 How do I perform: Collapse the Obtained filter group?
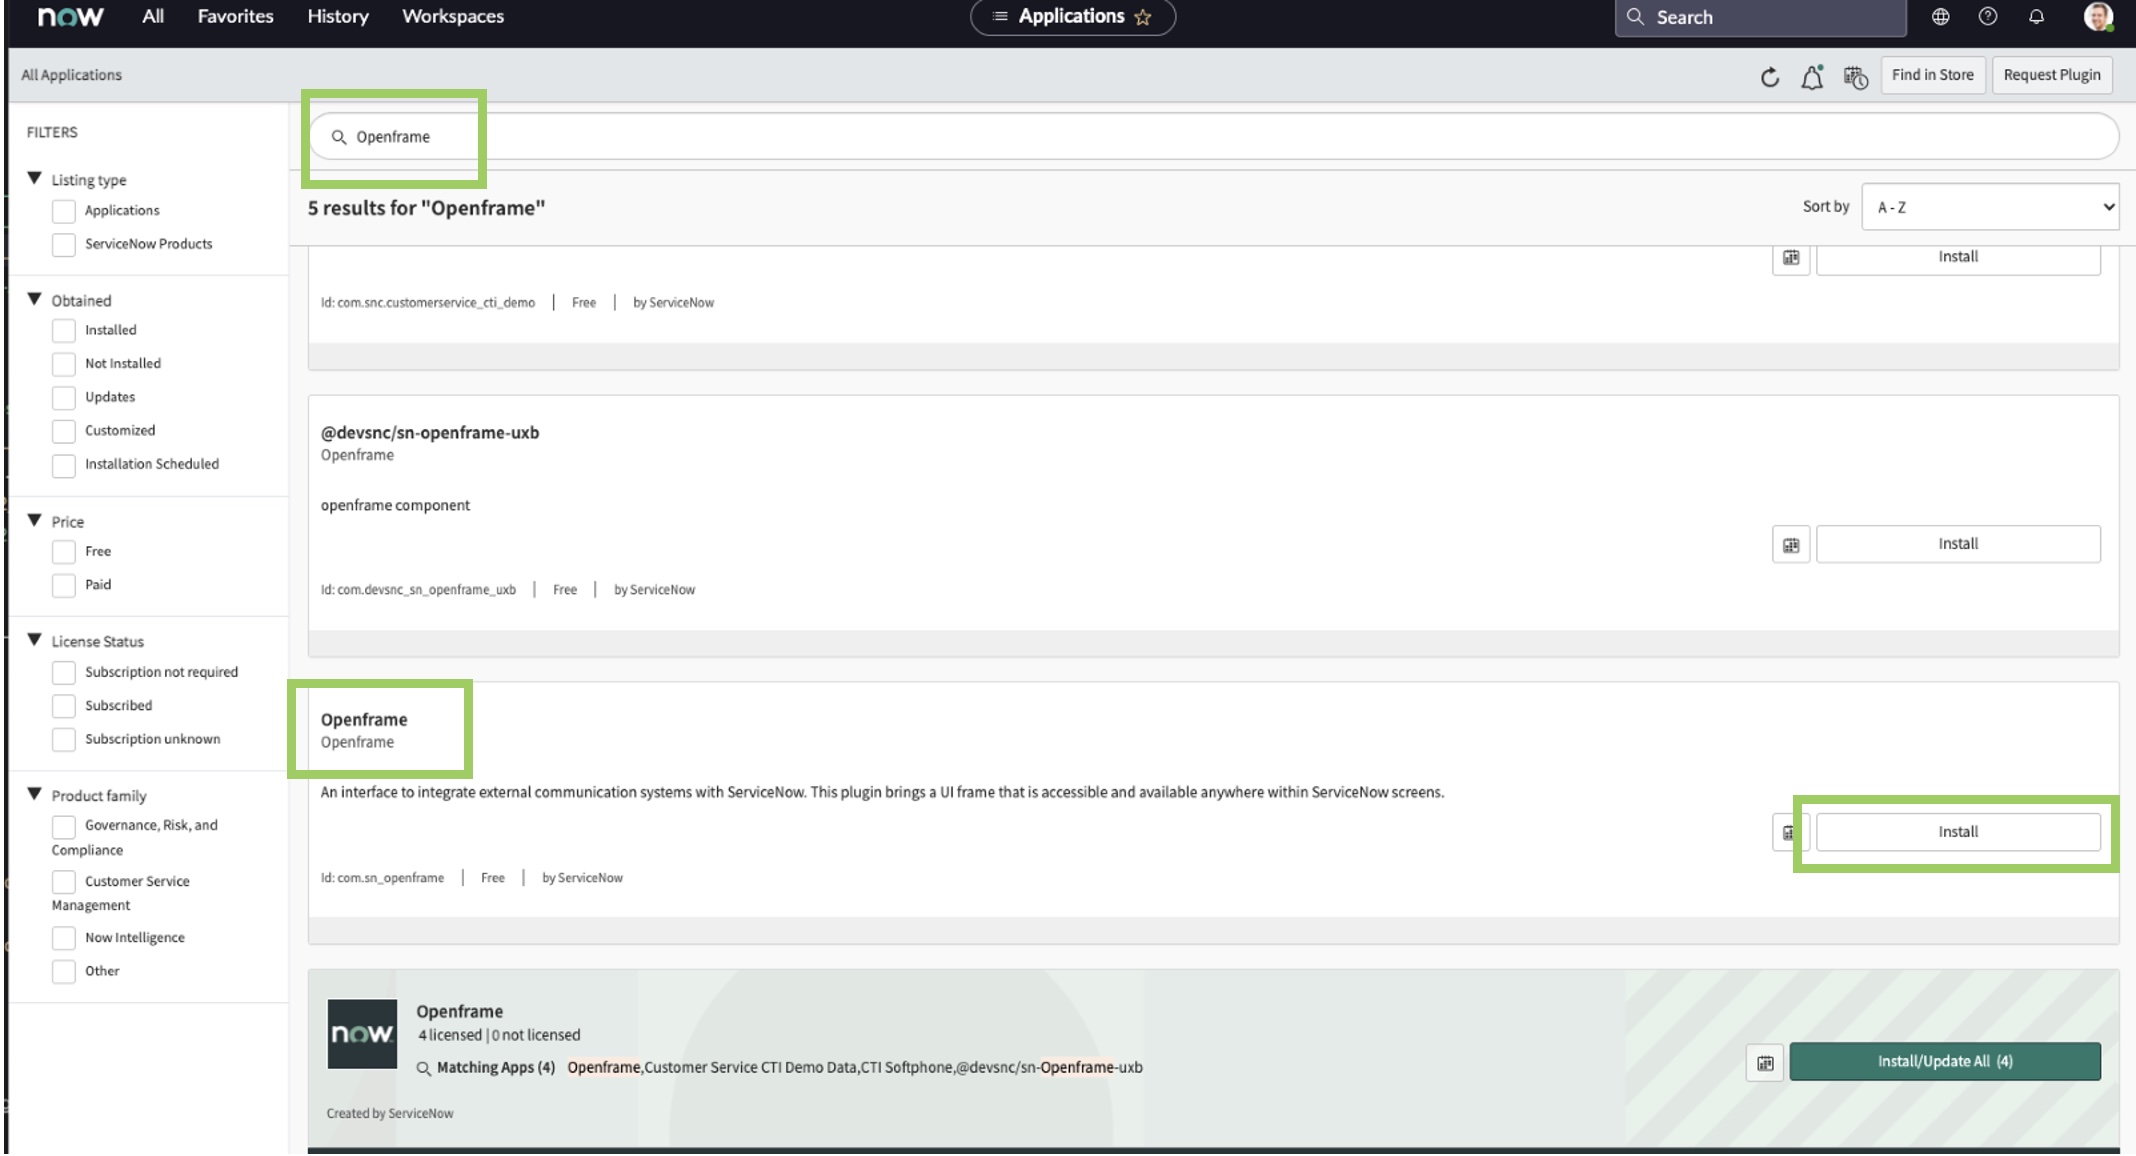(34, 299)
